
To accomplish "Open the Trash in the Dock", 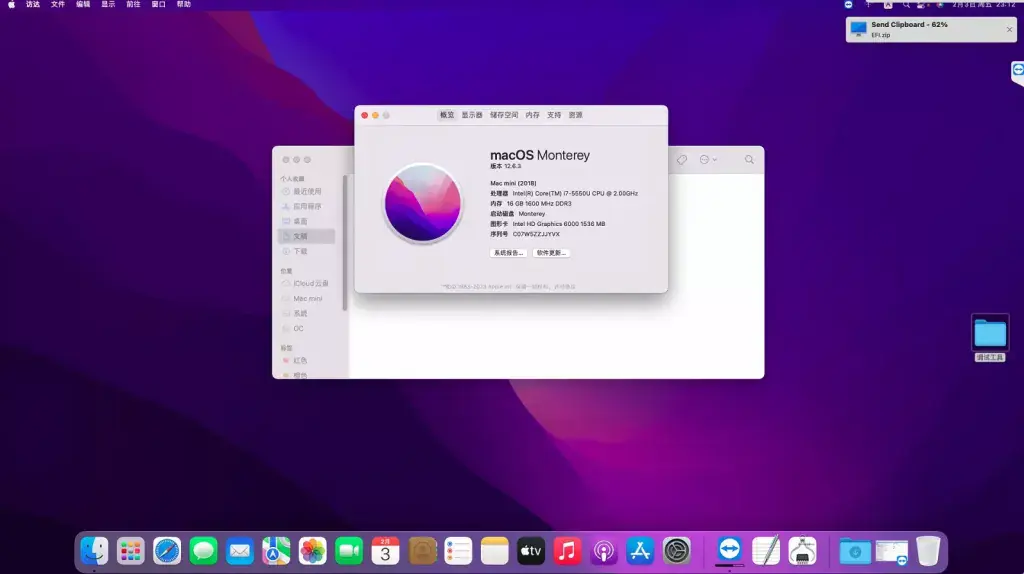I will pos(928,551).
